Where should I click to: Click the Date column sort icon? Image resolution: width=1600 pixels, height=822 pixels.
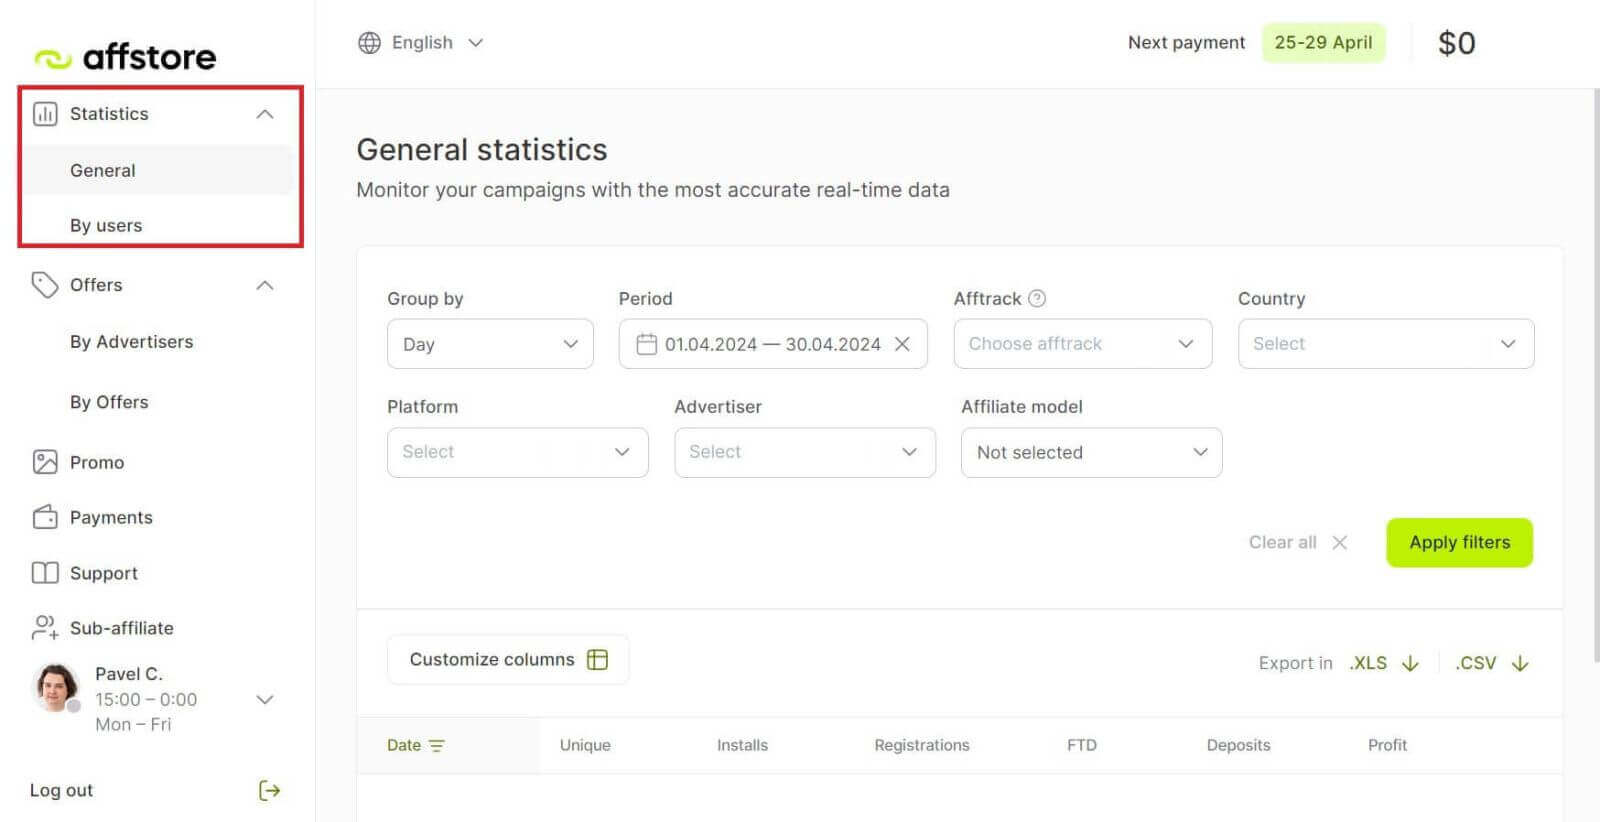(x=437, y=745)
